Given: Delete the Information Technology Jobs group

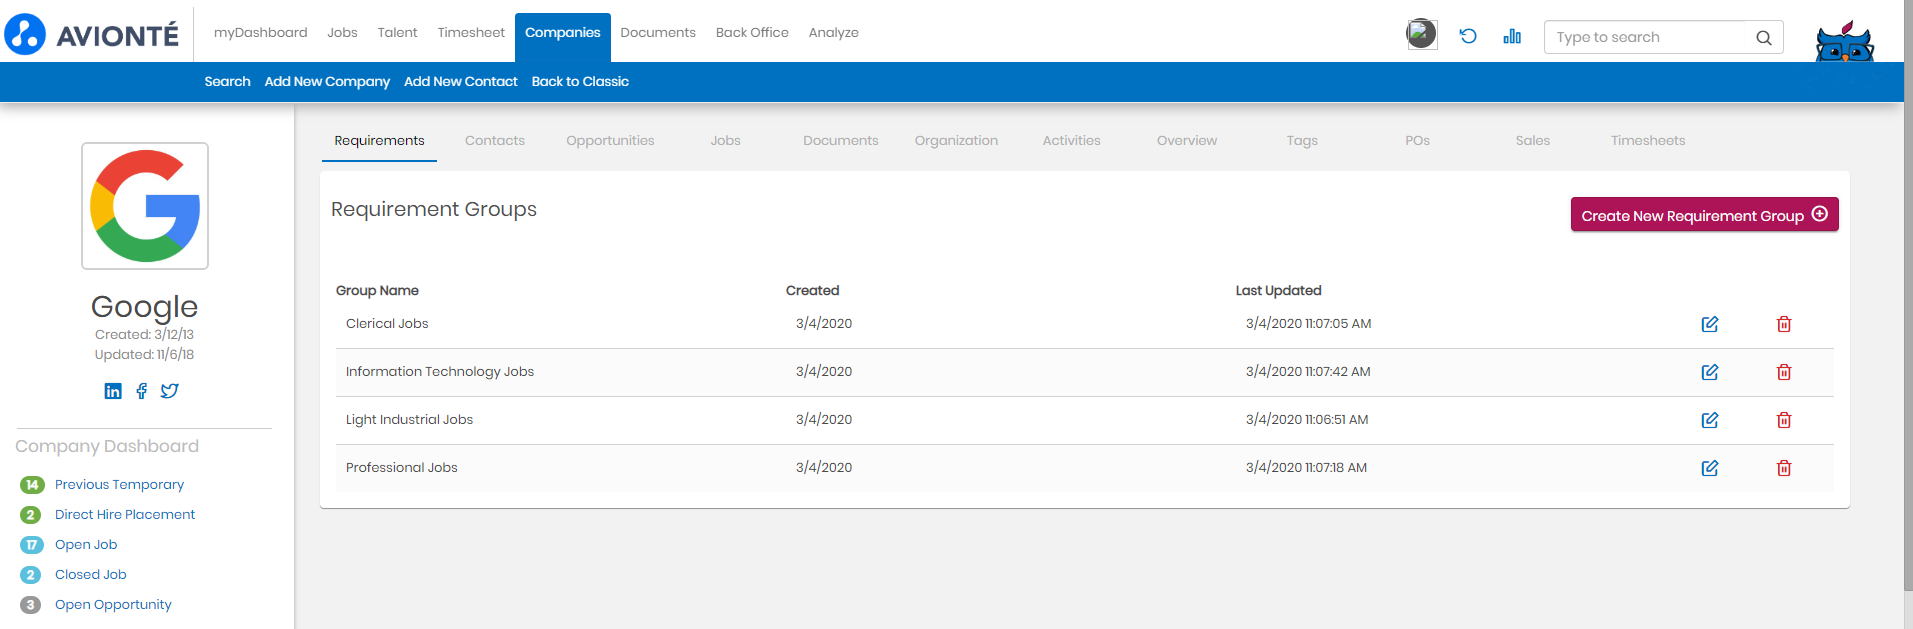Looking at the screenshot, I should [x=1783, y=372].
